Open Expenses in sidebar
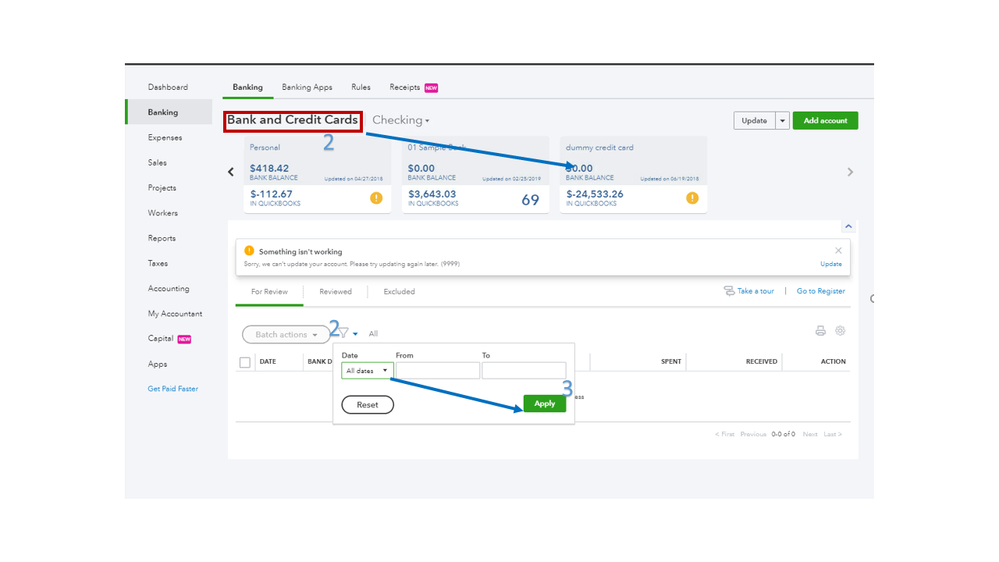The image size is (999, 562). coord(165,138)
